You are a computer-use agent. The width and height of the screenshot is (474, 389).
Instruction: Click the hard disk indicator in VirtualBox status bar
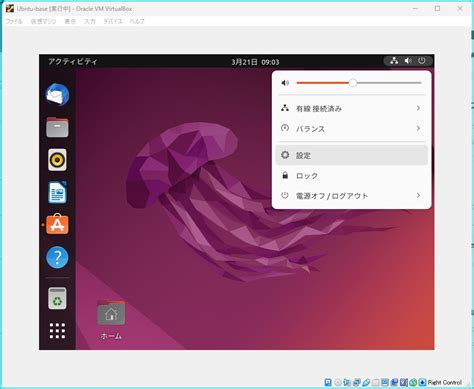[328, 382]
